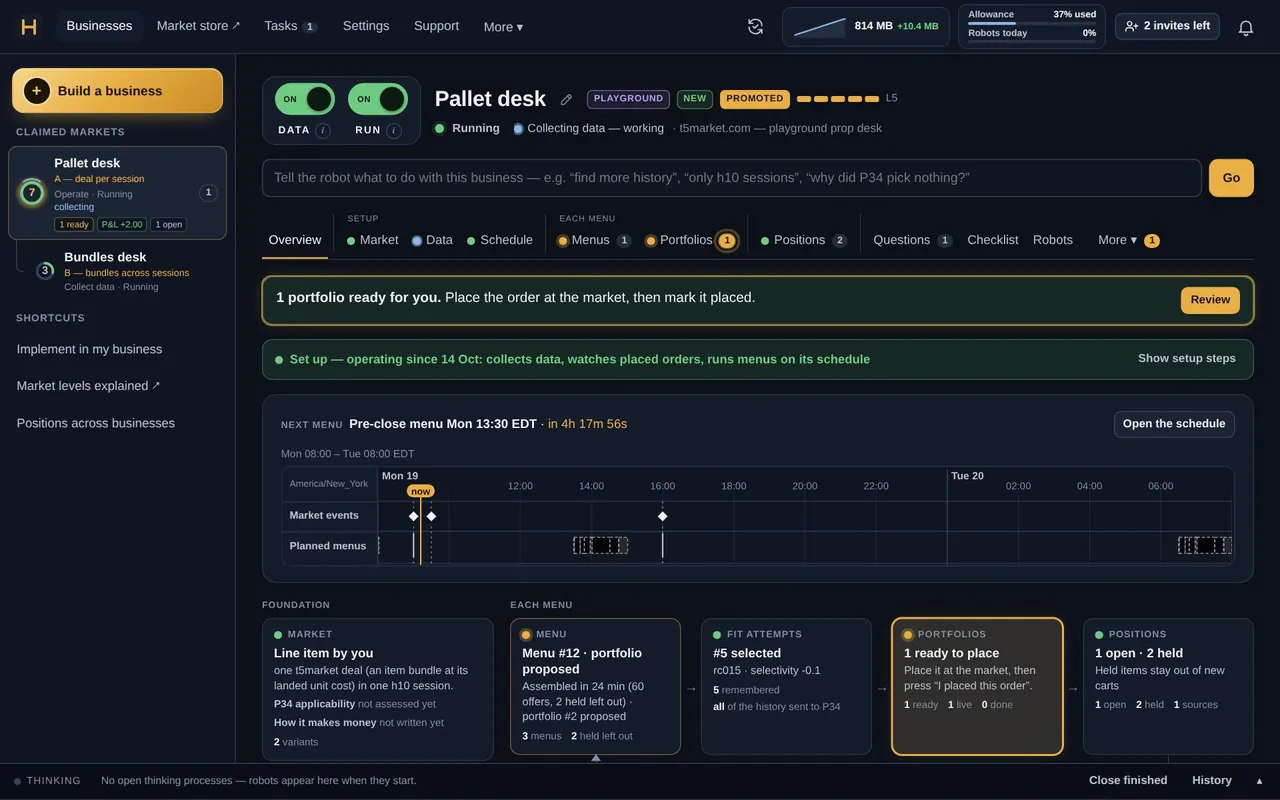Viewport: 1280px width, 800px height.
Task: Click the robot instruction input field
Action: pyautogui.click(x=732, y=178)
